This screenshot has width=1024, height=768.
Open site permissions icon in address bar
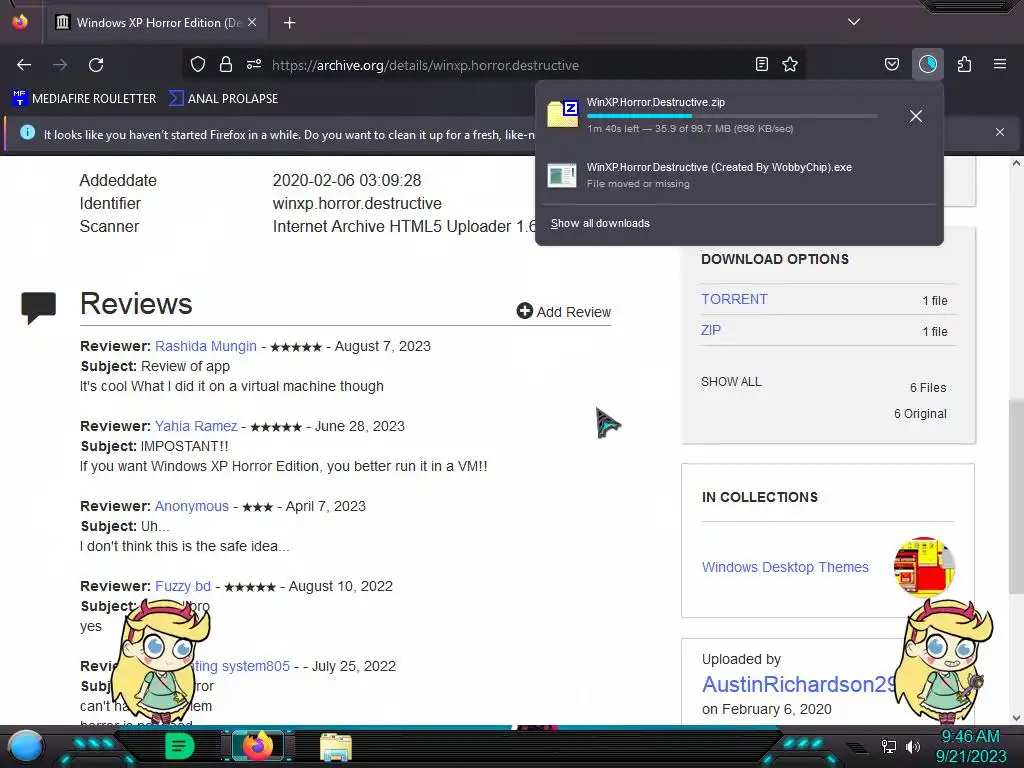point(254,64)
